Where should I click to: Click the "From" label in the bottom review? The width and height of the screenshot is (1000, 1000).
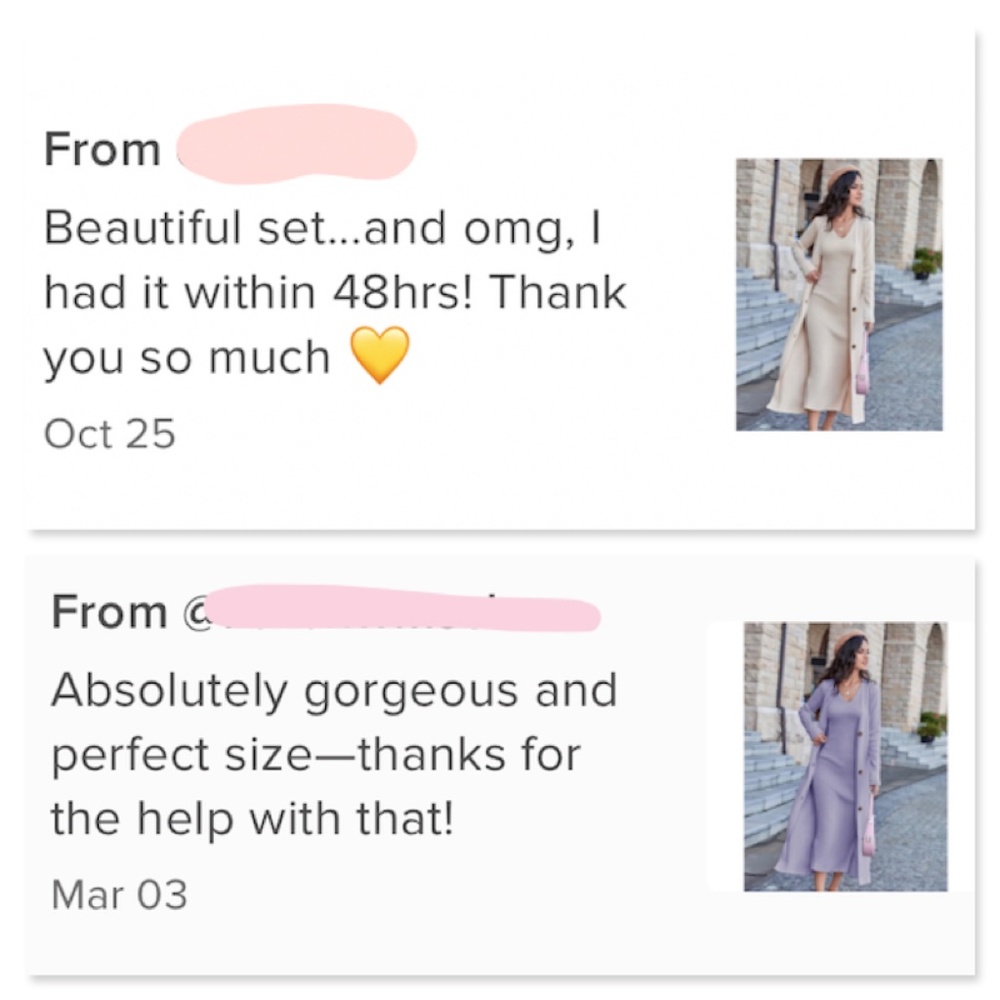tap(110, 611)
